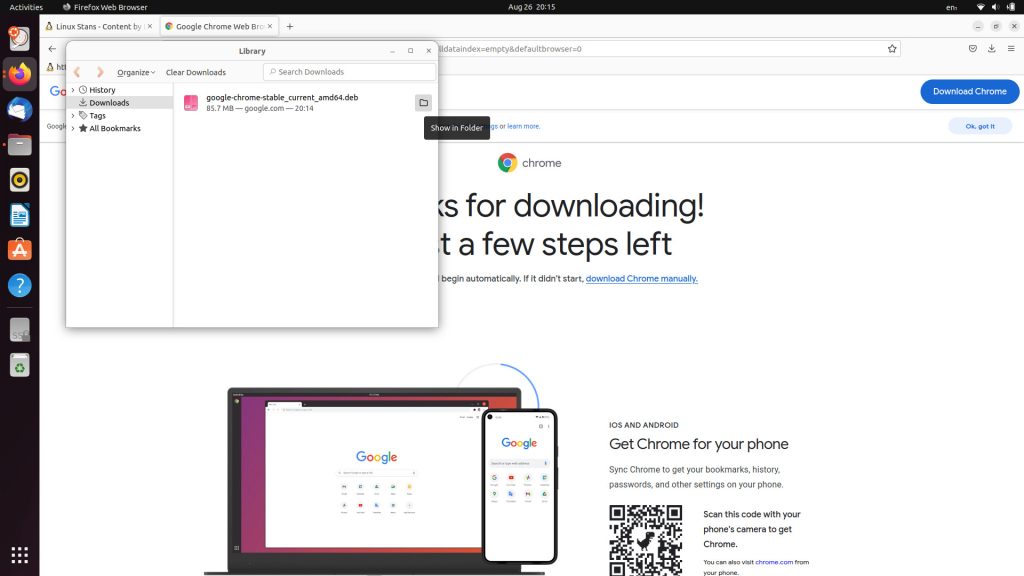Open the Firefox downloads toolbar icon
Viewport: 1024px width, 576px height.
pos(991,49)
